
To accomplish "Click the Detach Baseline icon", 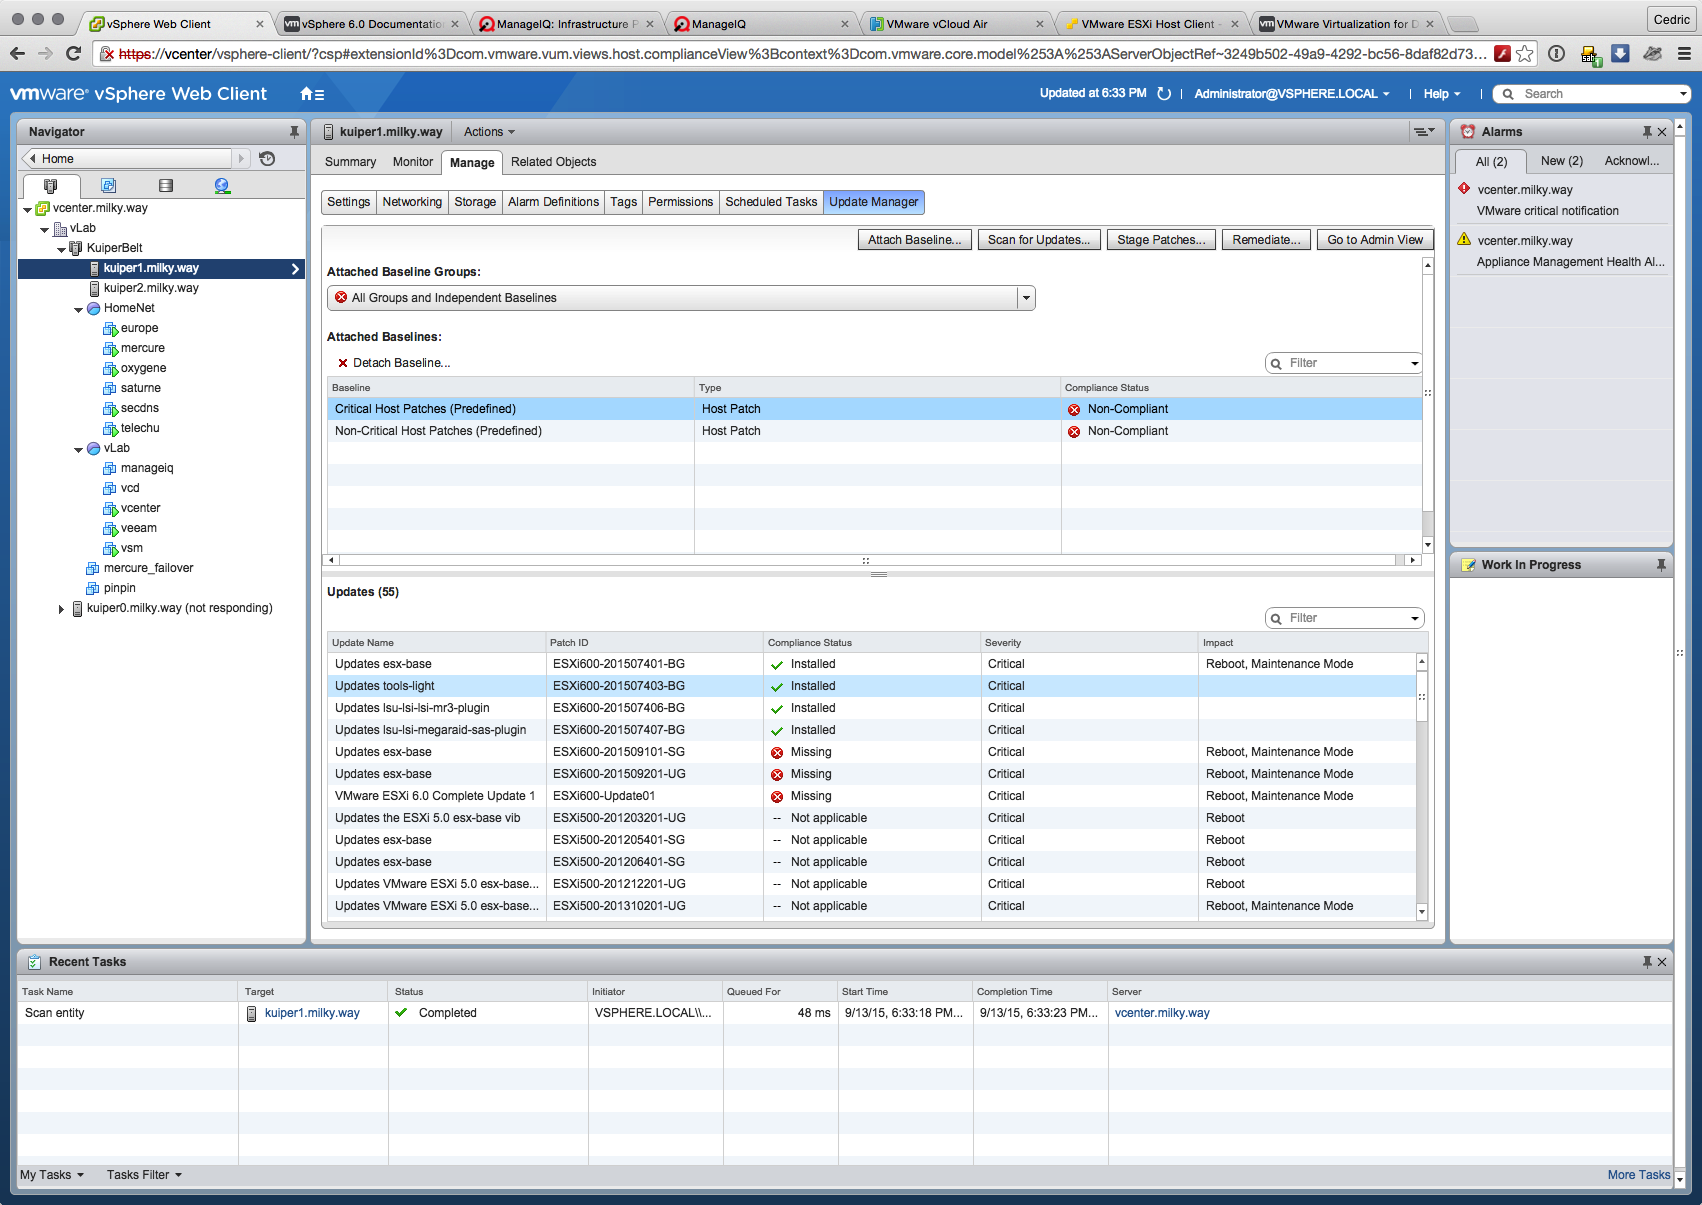I will tap(343, 363).
